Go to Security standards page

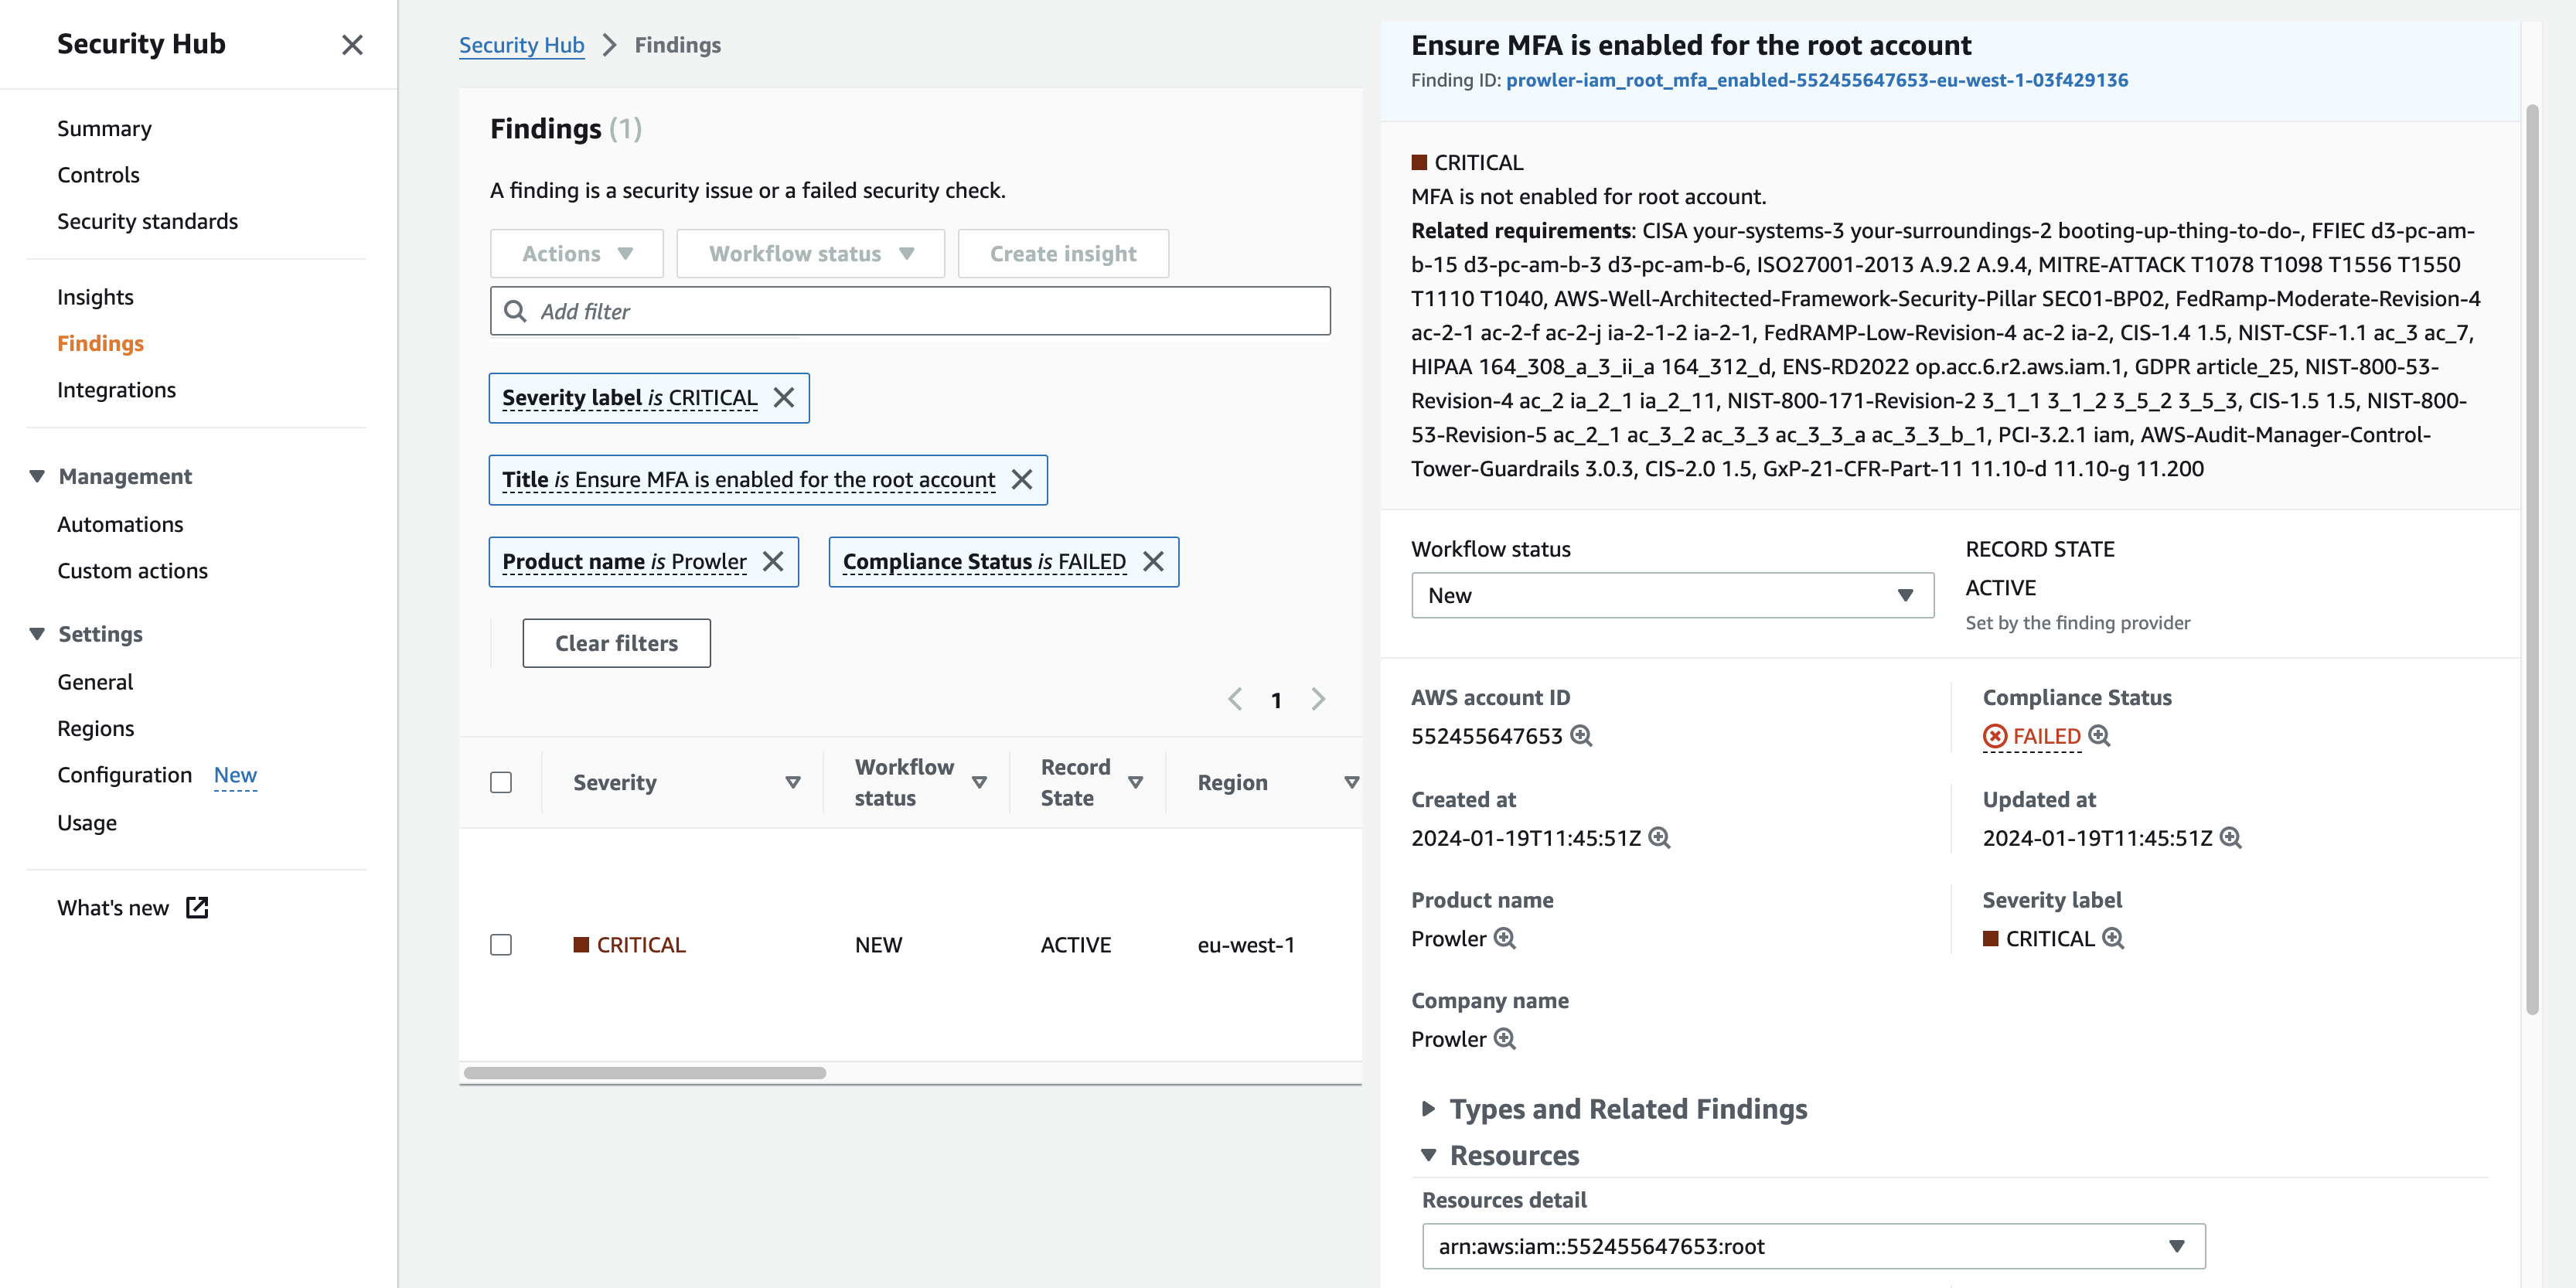[x=147, y=221]
